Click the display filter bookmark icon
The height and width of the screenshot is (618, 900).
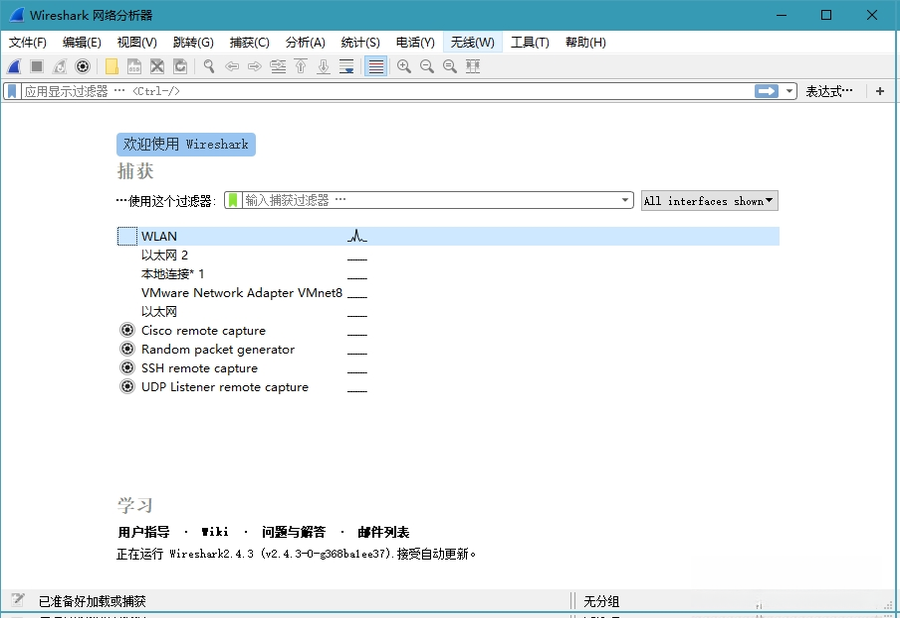click(x=12, y=91)
